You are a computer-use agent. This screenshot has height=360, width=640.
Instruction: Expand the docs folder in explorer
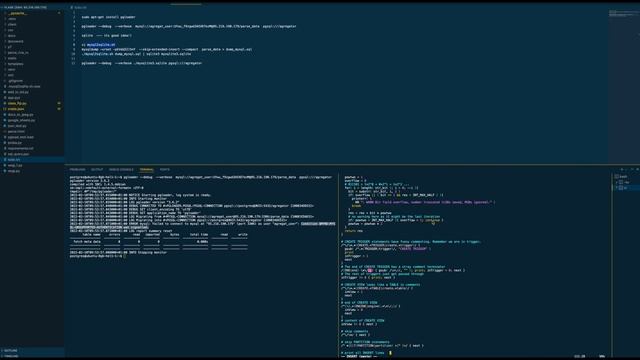click(x=12, y=36)
